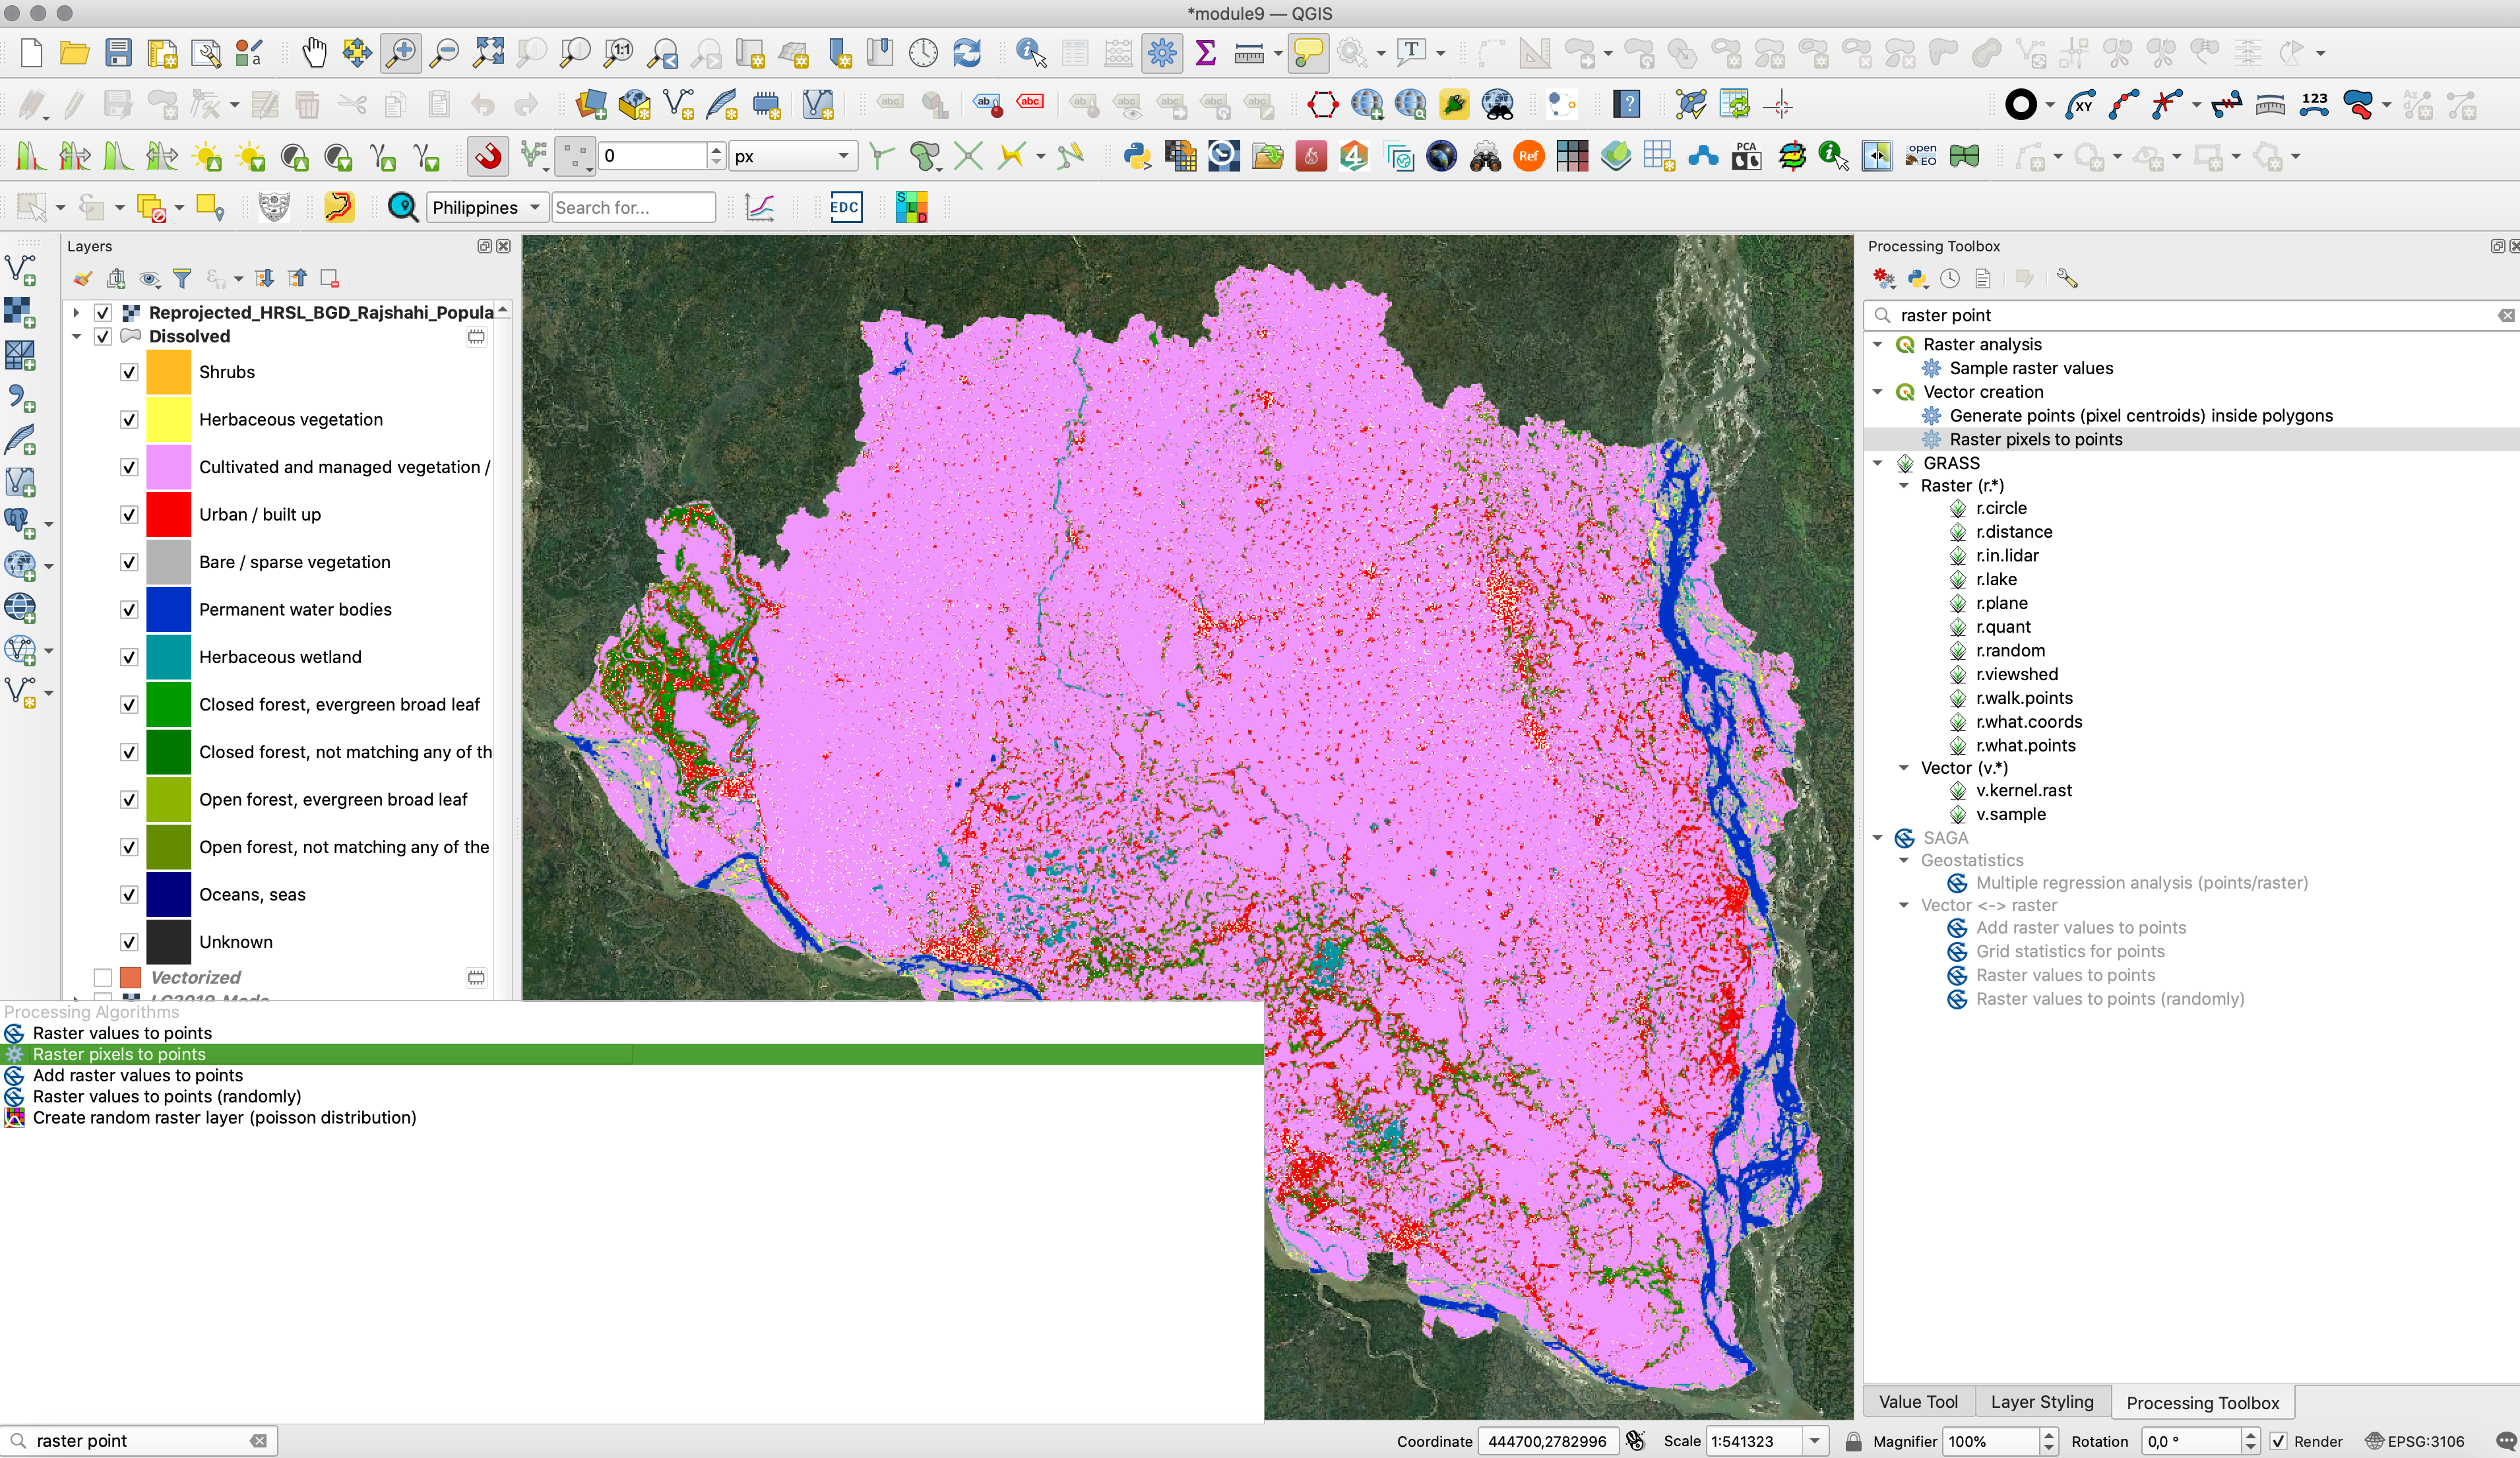Click the render toggle checkbox in status bar
Screen dimensions: 2520x1458
(x=2286, y=1441)
